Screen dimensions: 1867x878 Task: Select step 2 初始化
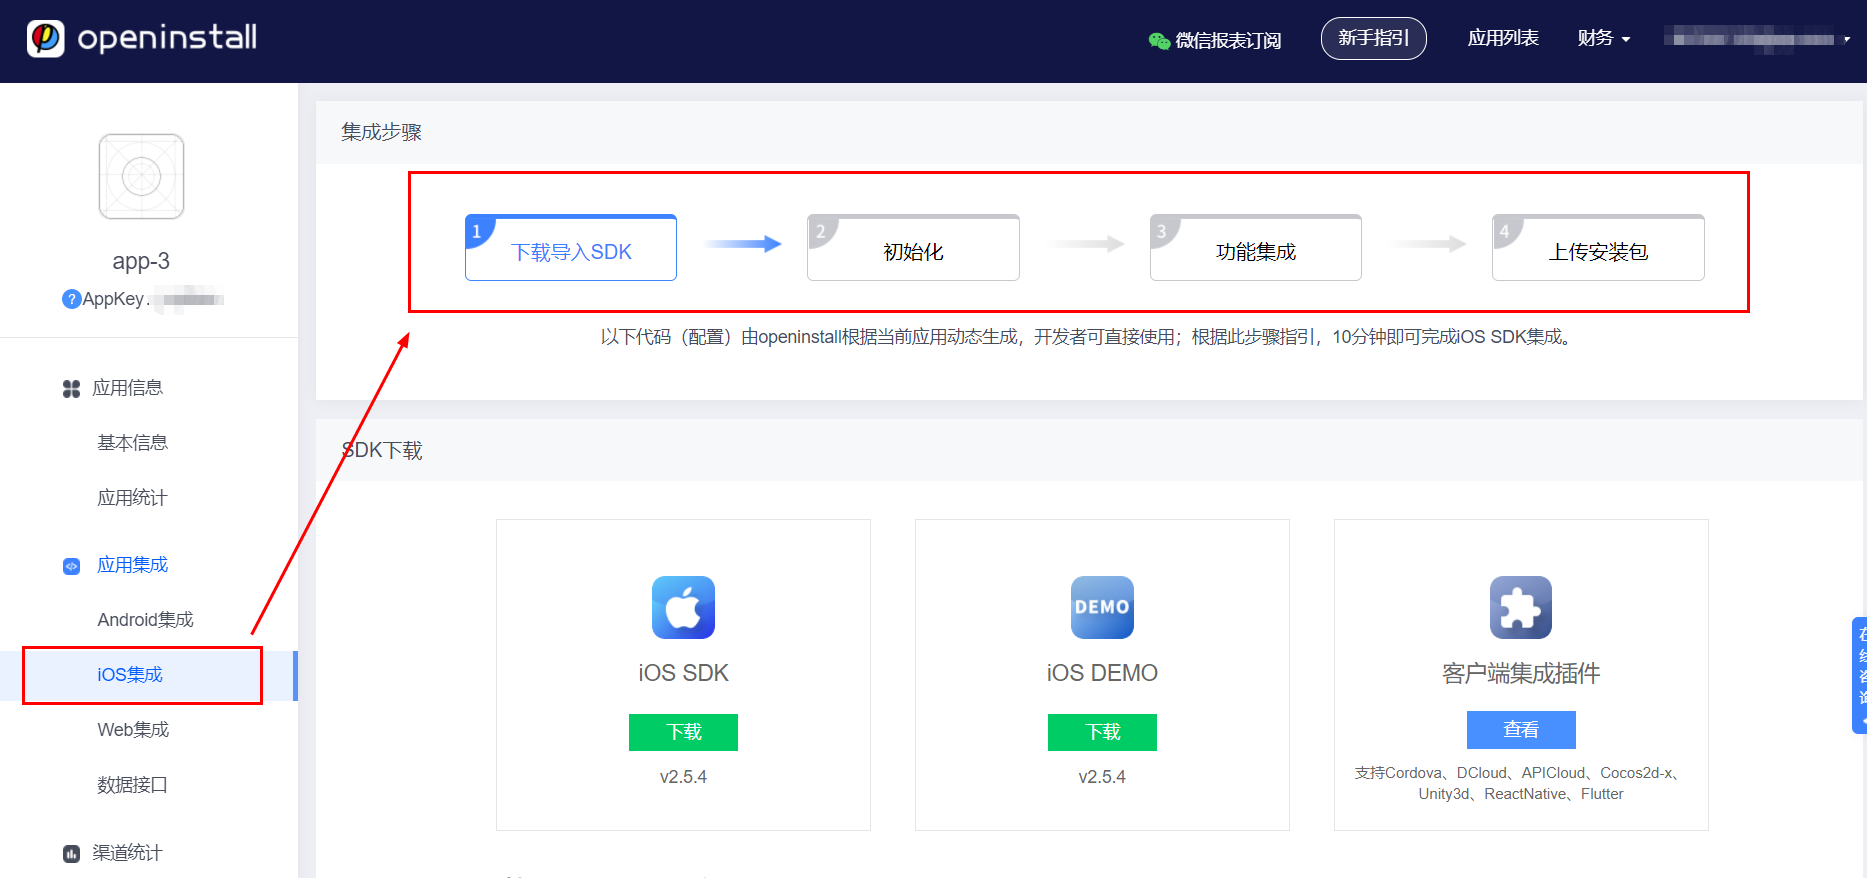(x=913, y=247)
